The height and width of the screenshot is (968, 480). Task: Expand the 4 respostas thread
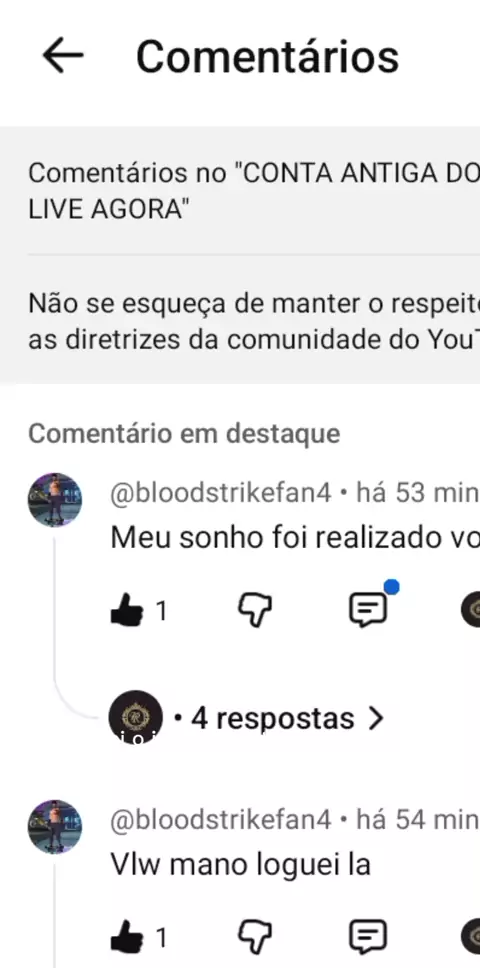coord(279,719)
